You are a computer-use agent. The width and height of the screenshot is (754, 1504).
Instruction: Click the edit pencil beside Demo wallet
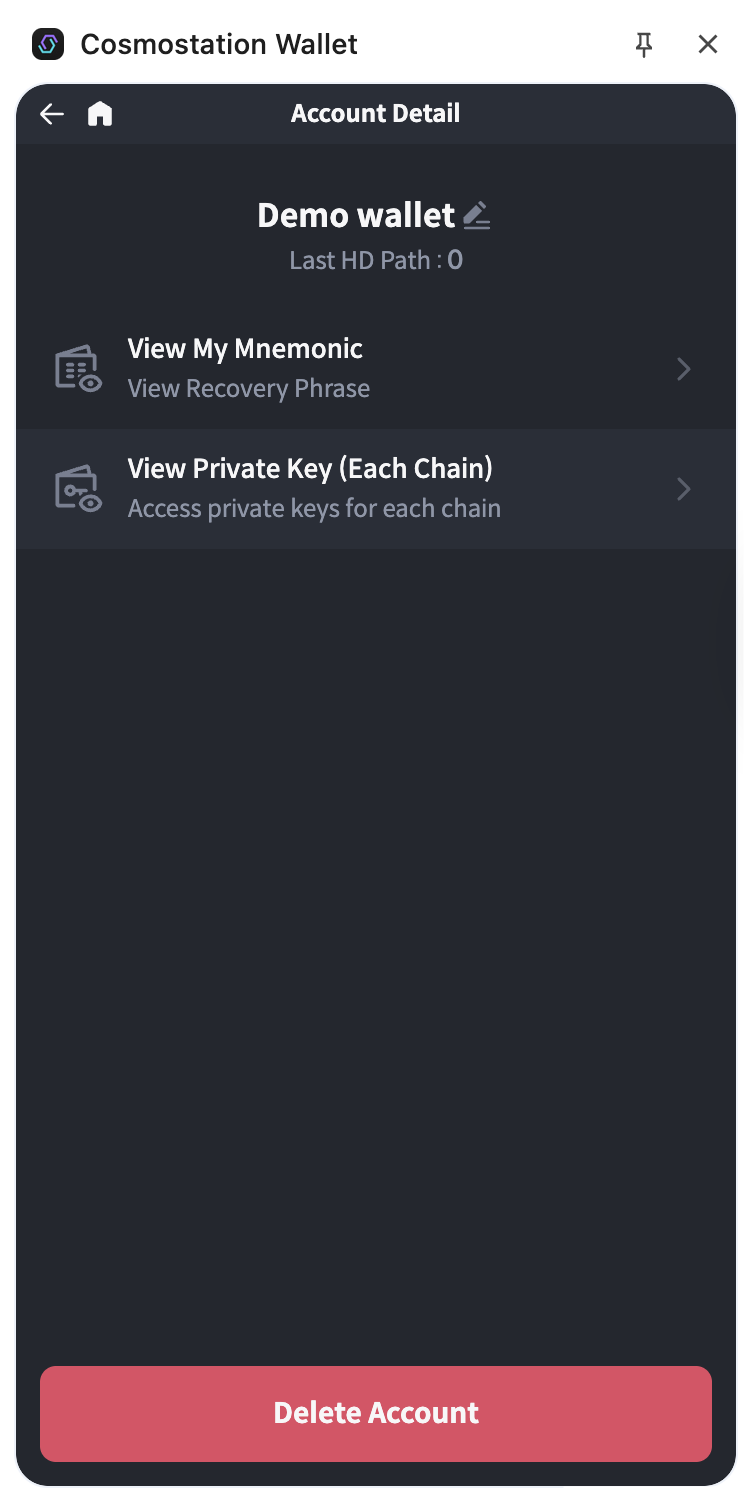coord(477,215)
